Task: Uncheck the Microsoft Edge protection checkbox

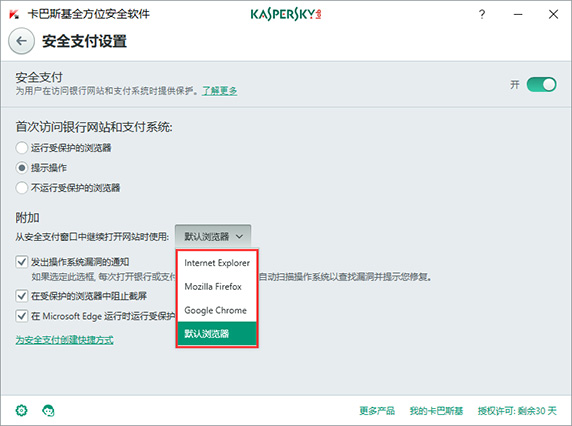Action: (x=22, y=315)
